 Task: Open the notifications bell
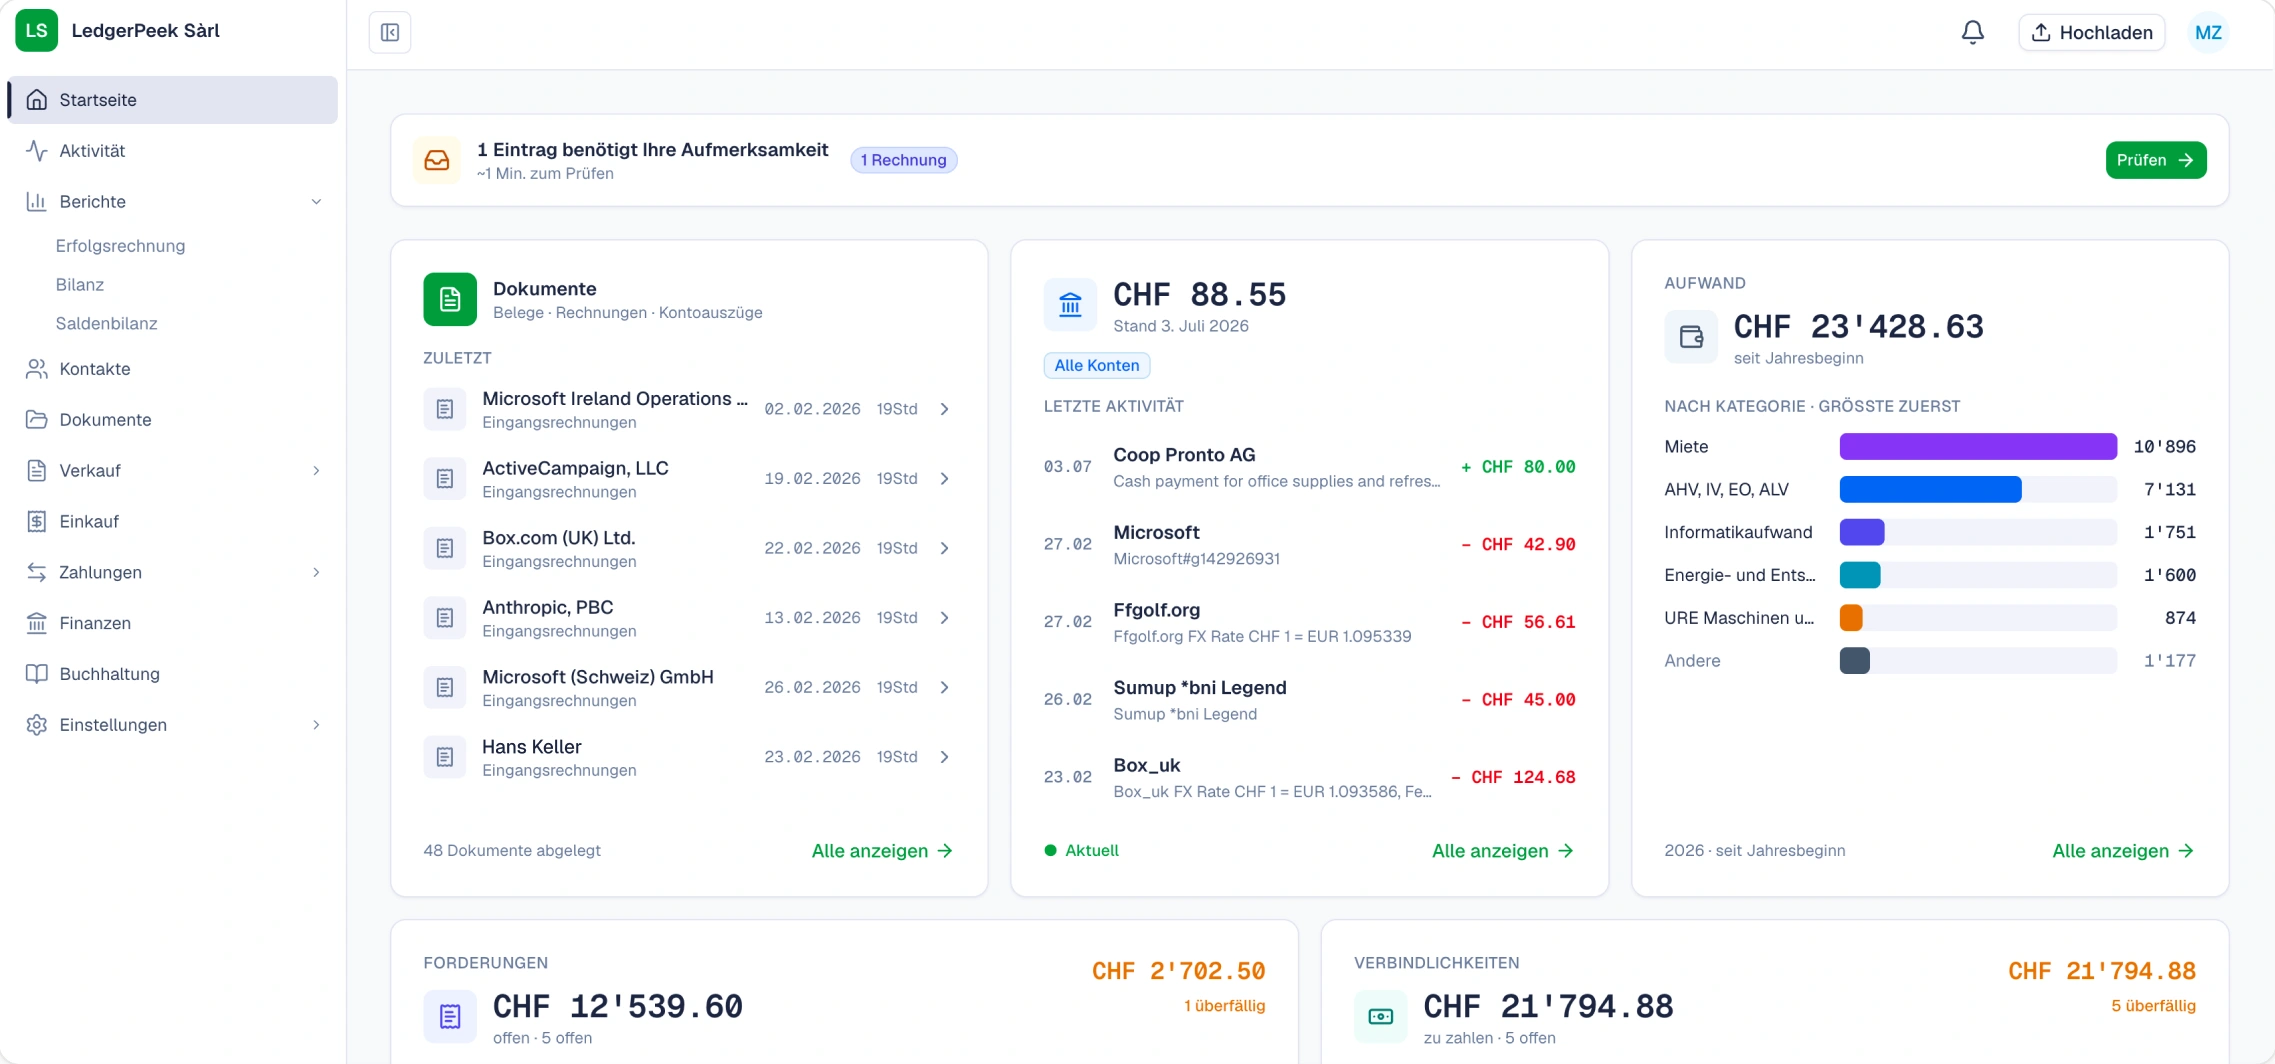(1972, 33)
